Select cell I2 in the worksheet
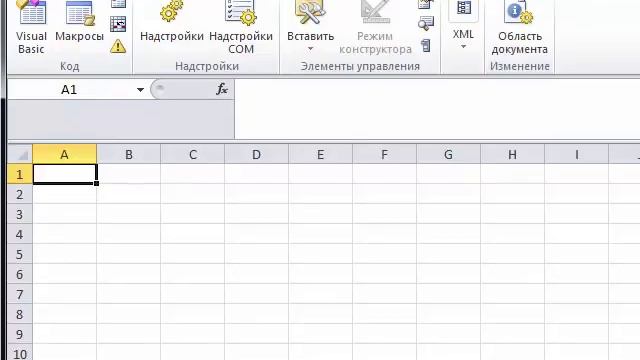 click(x=577, y=194)
